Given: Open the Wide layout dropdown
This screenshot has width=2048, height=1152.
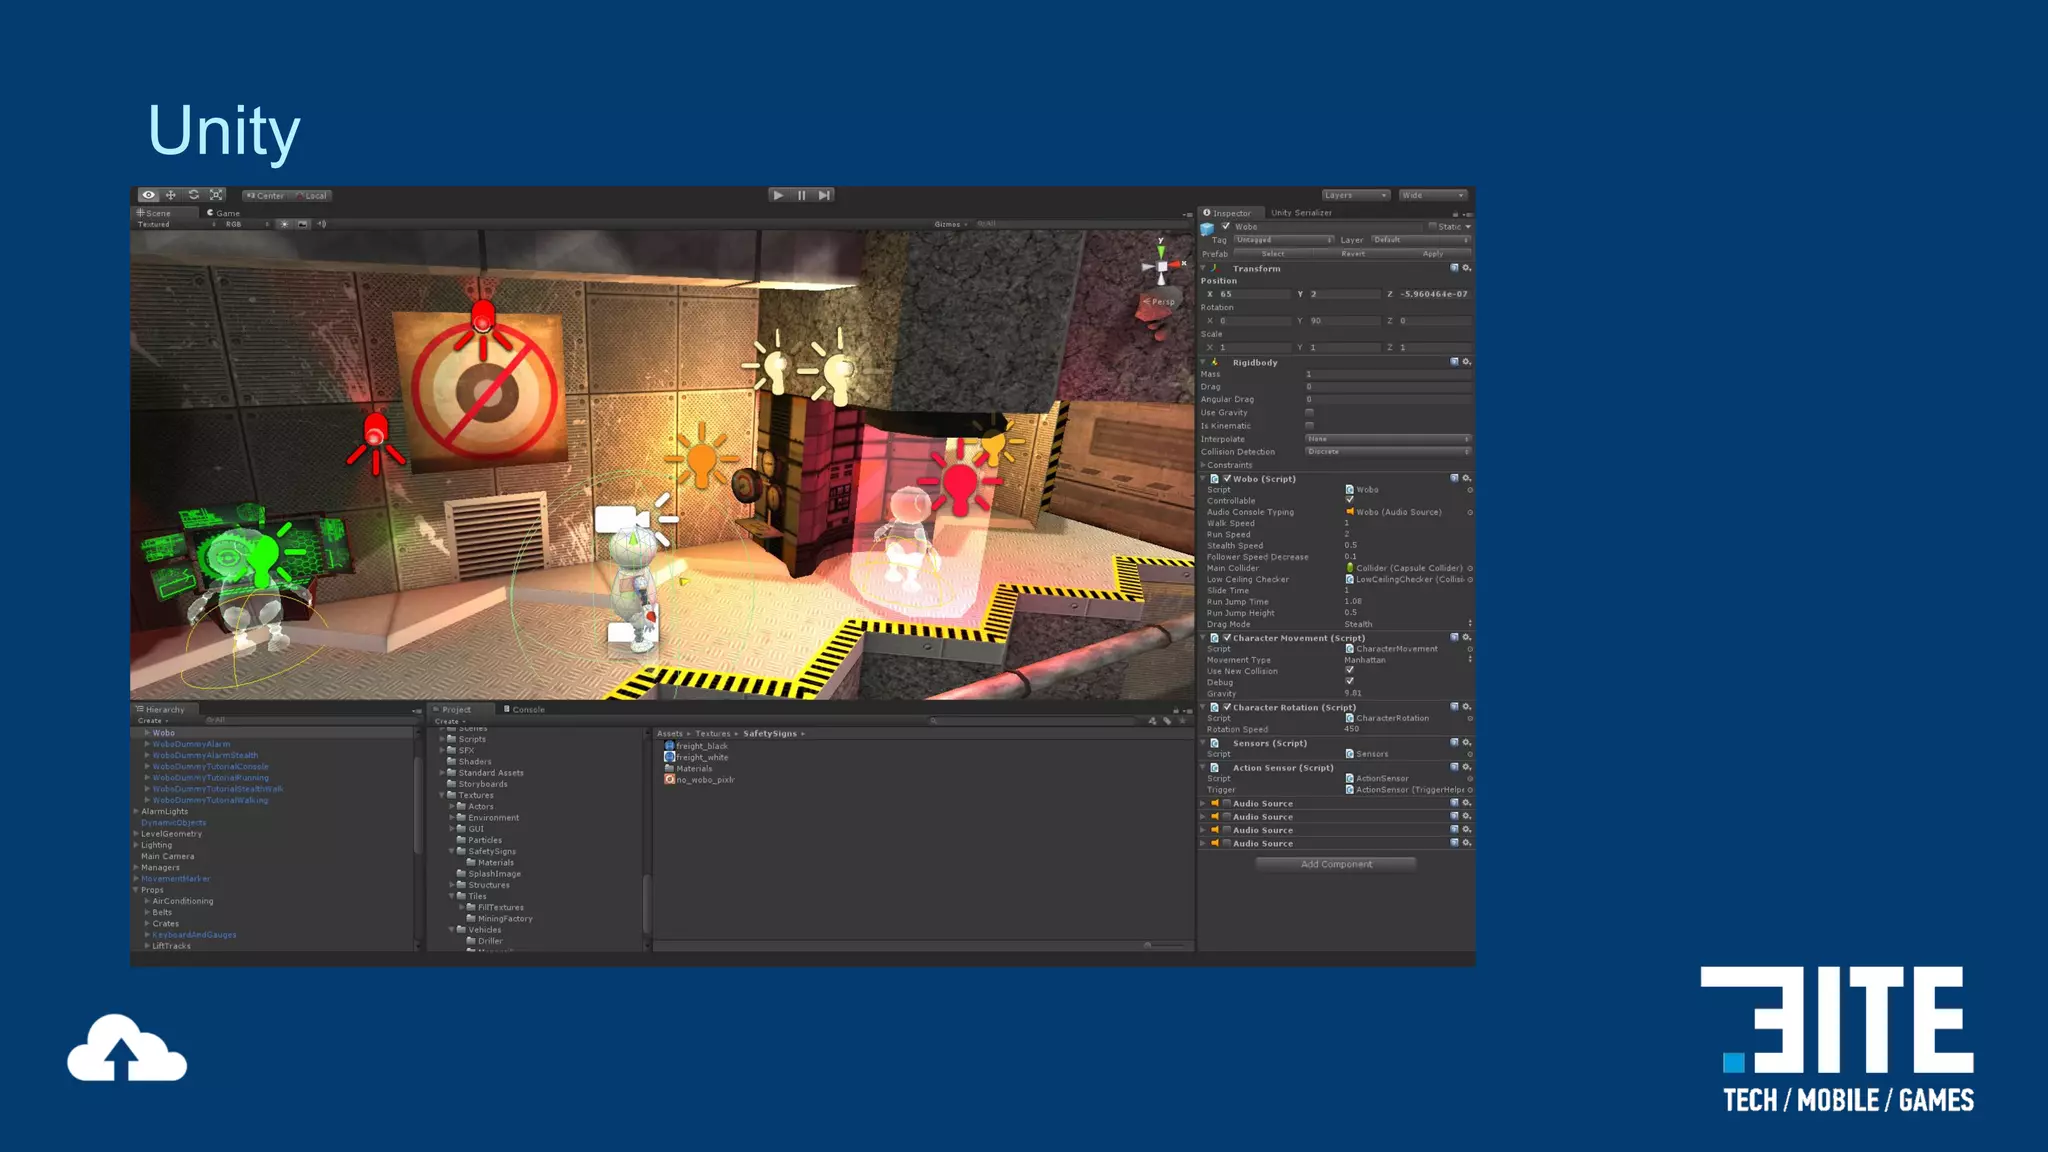Looking at the screenshot, I should 1433,195.
